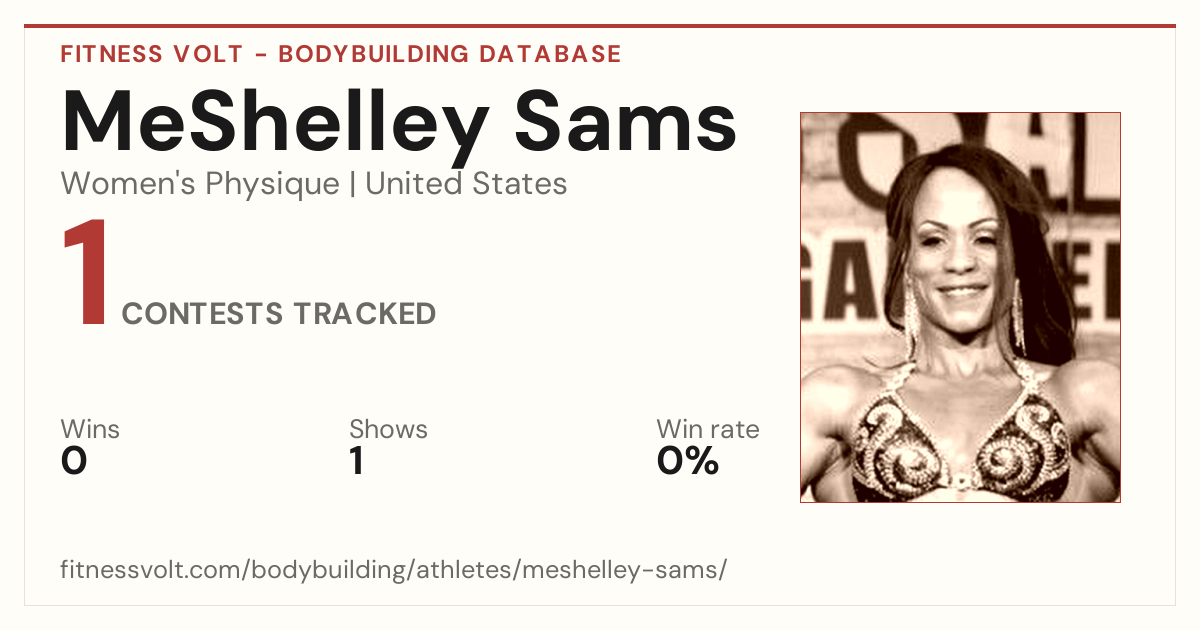Image resolution: width=1200 pixels, height=630 pixels.
Task: Click the word TRACKED beside the count
Action: pos(364,314)
